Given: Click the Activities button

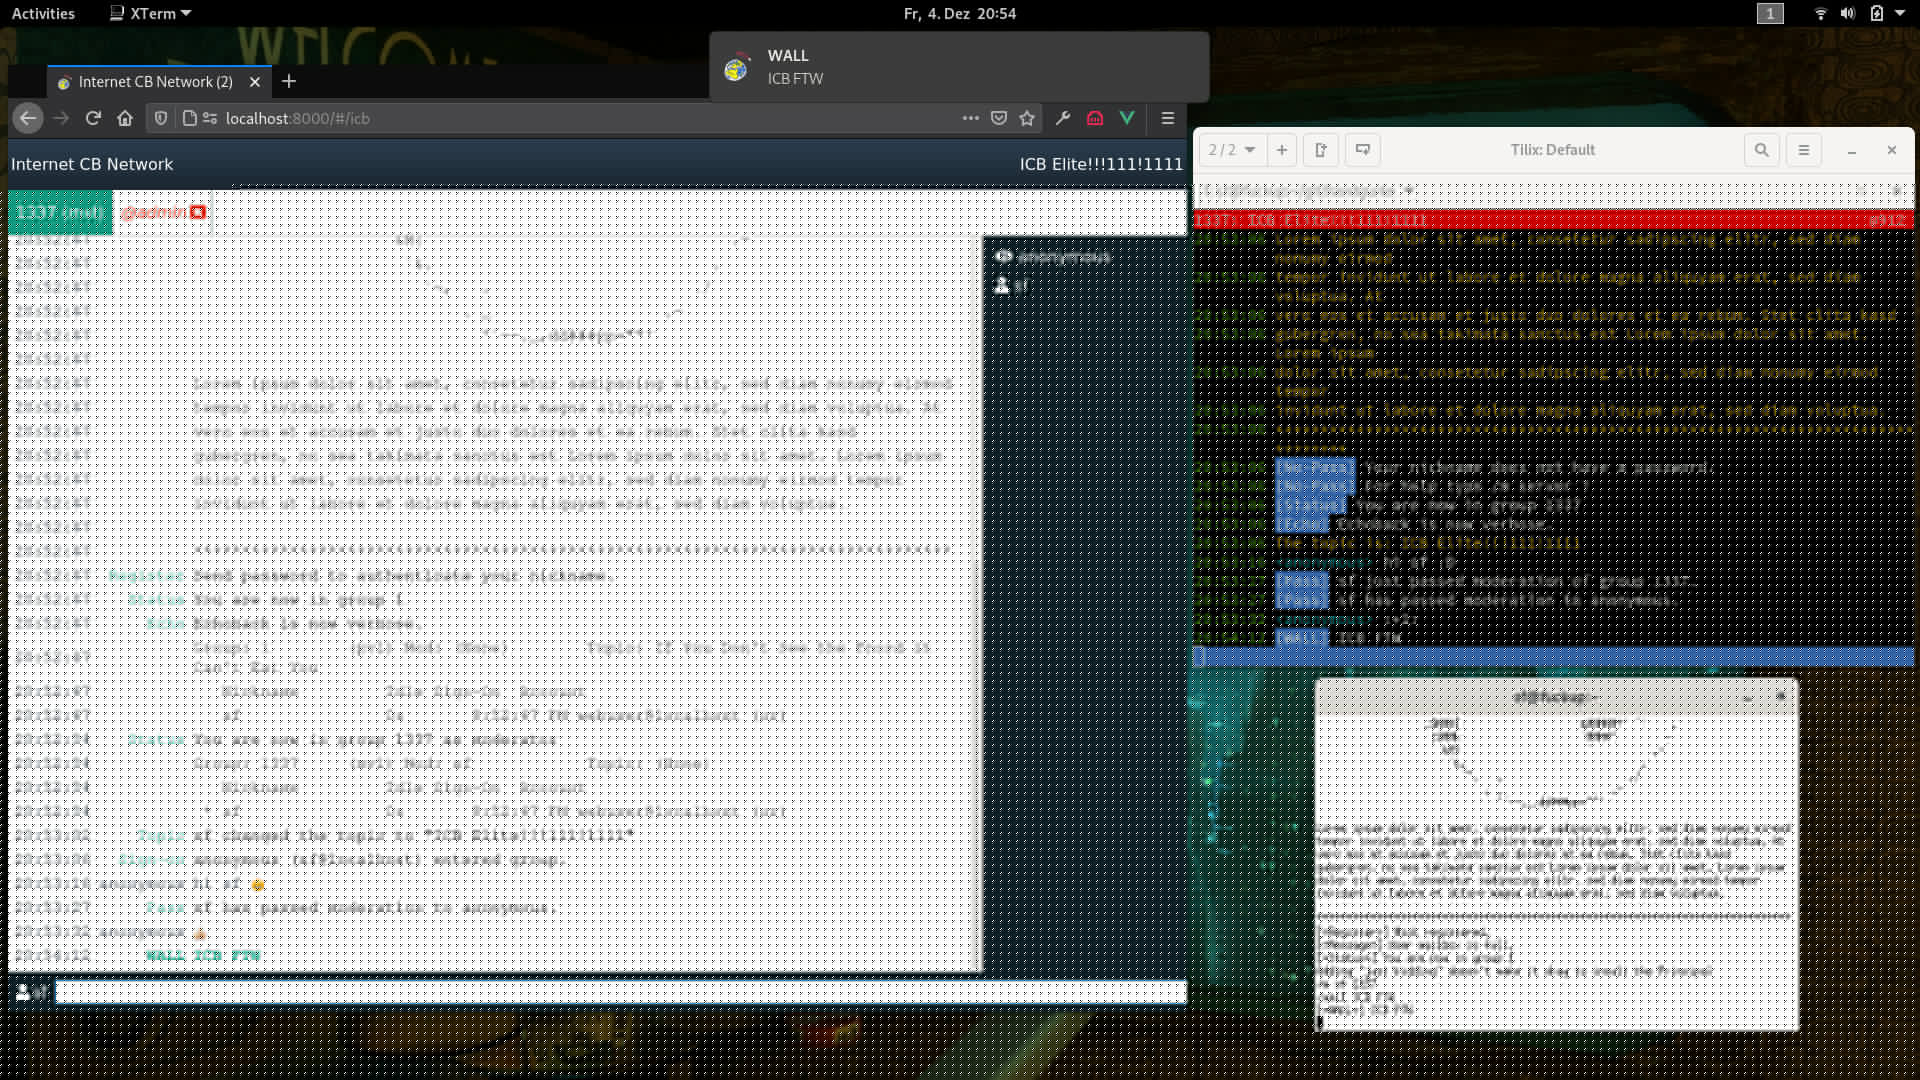Looking at the screenshot, I should pos(43,13).
